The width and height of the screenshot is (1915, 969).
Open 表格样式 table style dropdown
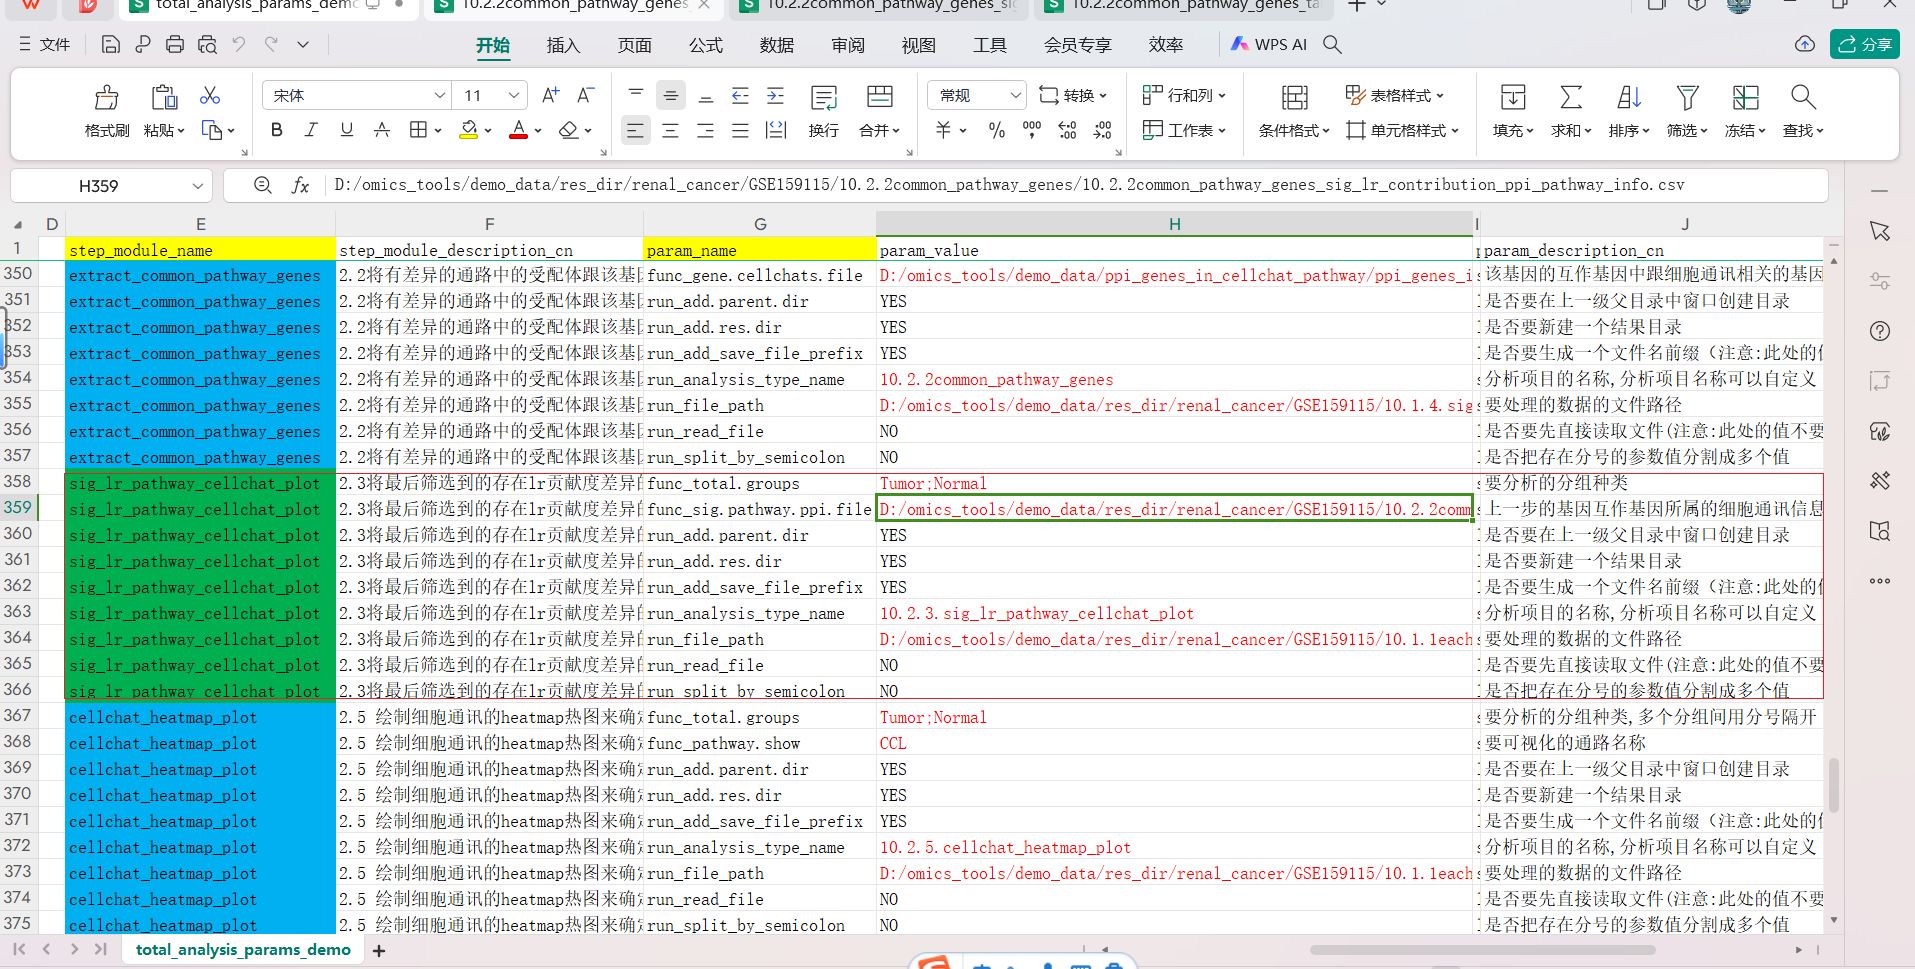1394,95
